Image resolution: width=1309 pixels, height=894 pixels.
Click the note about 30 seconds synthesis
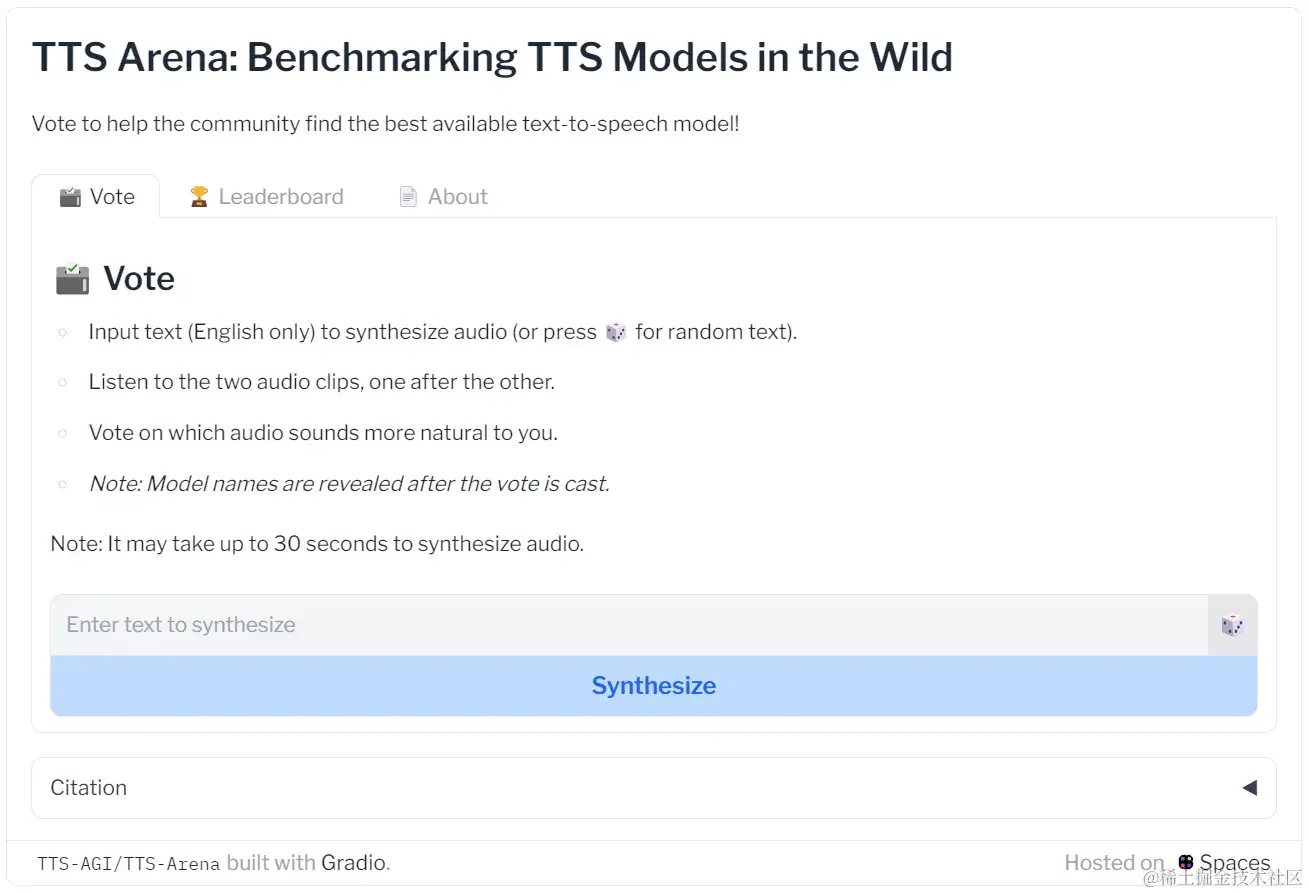point(317,544)
